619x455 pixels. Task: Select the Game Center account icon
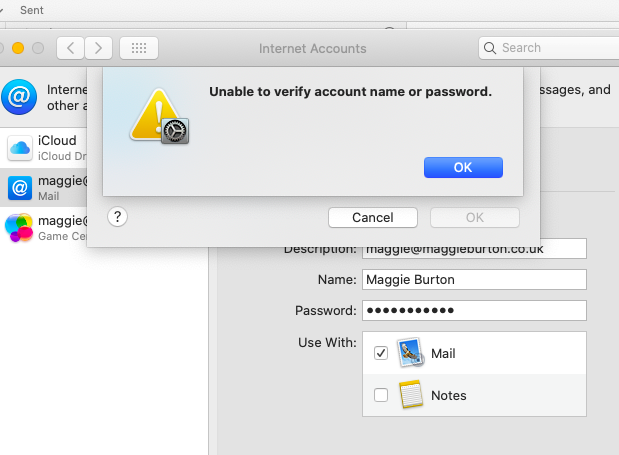pos(20,227)
